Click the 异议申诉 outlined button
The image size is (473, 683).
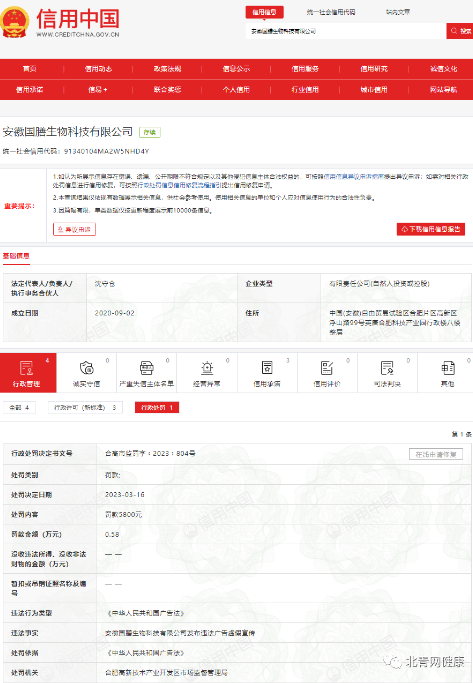point(74,229)
